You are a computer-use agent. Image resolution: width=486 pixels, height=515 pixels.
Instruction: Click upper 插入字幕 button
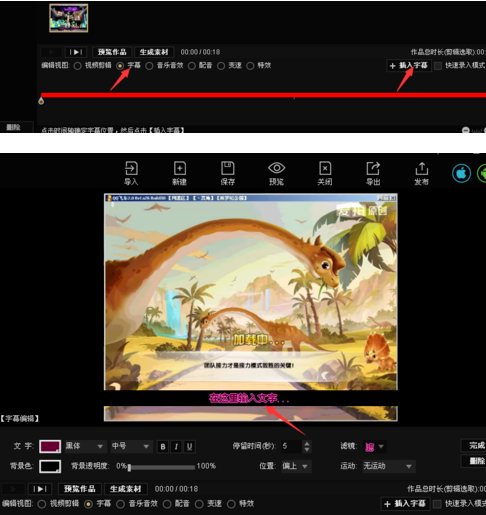409,65
